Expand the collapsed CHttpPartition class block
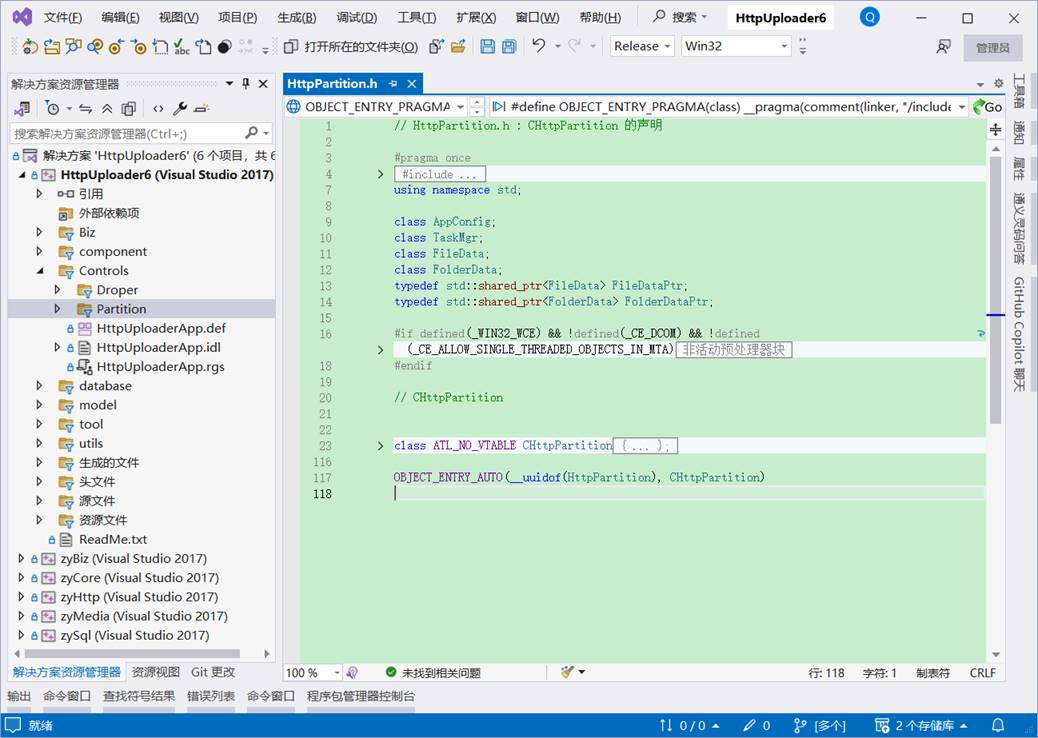Image resolution: width=1038 pixels, height=738 pixels. (x=380, y=446)
